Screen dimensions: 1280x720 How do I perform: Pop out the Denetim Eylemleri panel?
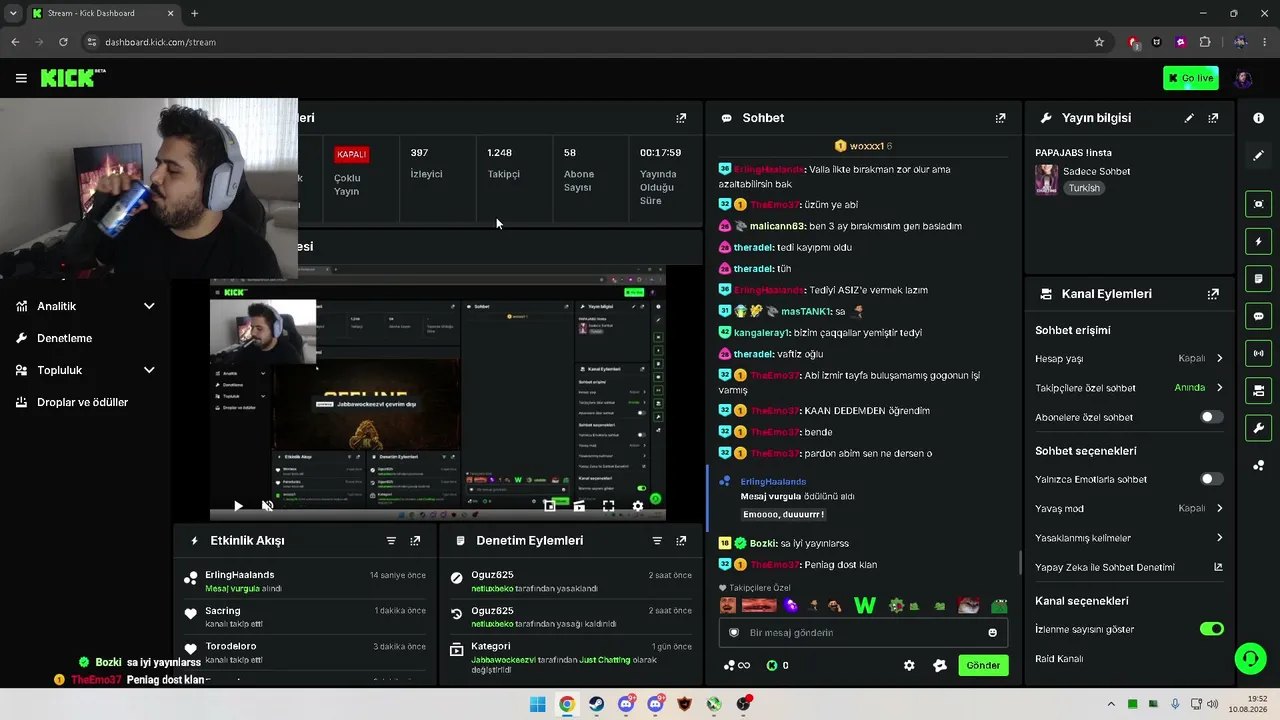point(681,541)
